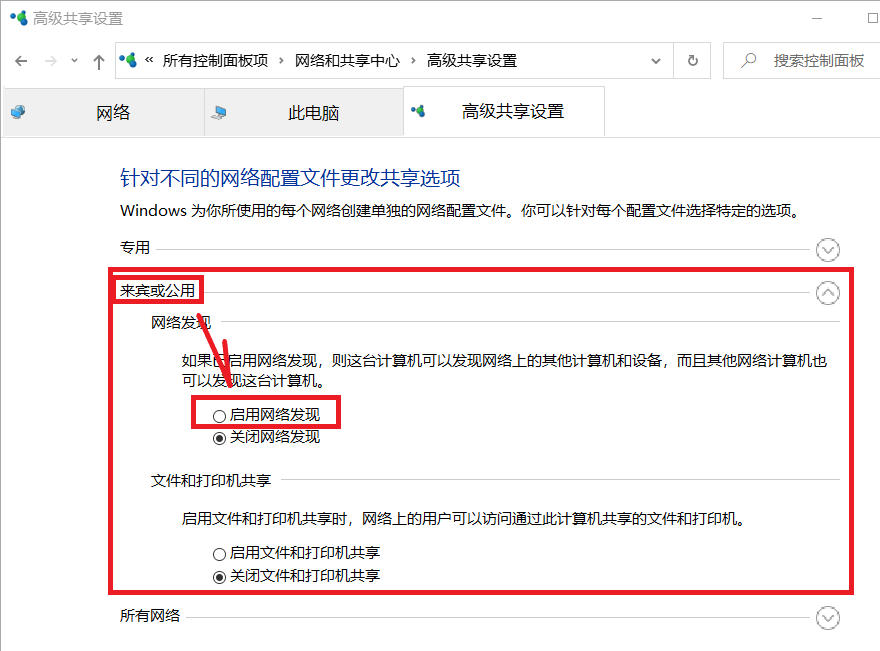Select 启用文件和打印机共享 radio button
Viewport: 880px width, 651px height.
pos(219,554)
